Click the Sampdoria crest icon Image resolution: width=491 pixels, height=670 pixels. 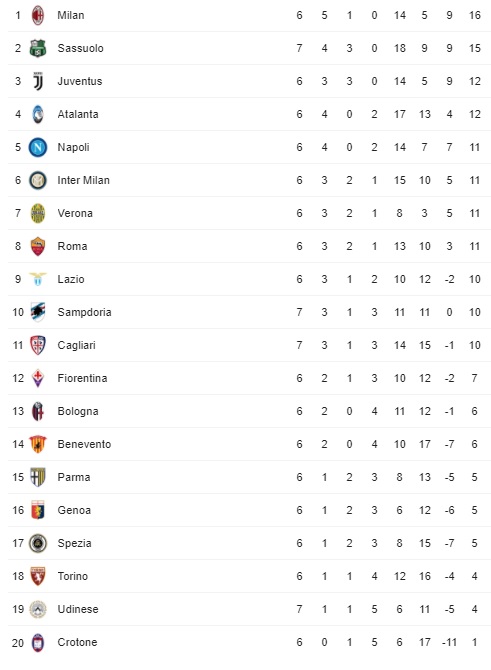click(x=38, y=312)
